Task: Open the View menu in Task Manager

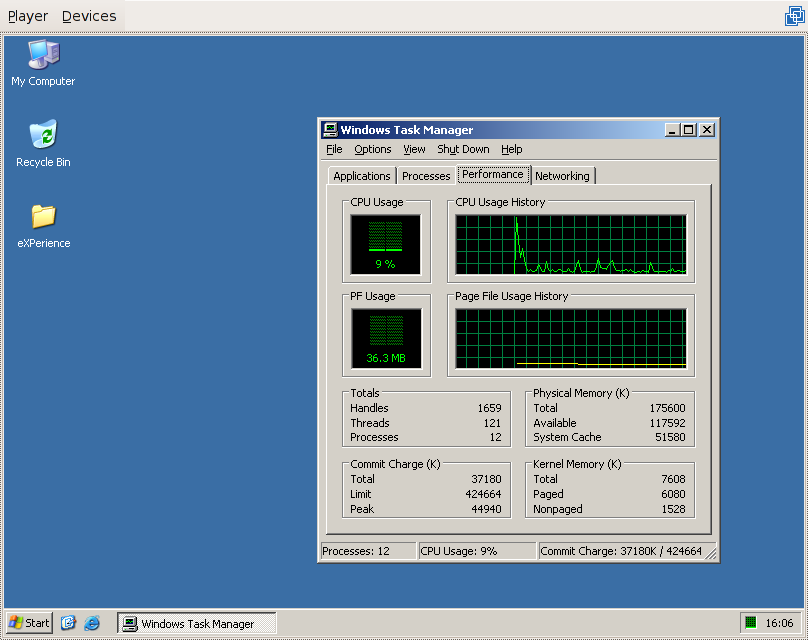Action: [x=414, y=149]
